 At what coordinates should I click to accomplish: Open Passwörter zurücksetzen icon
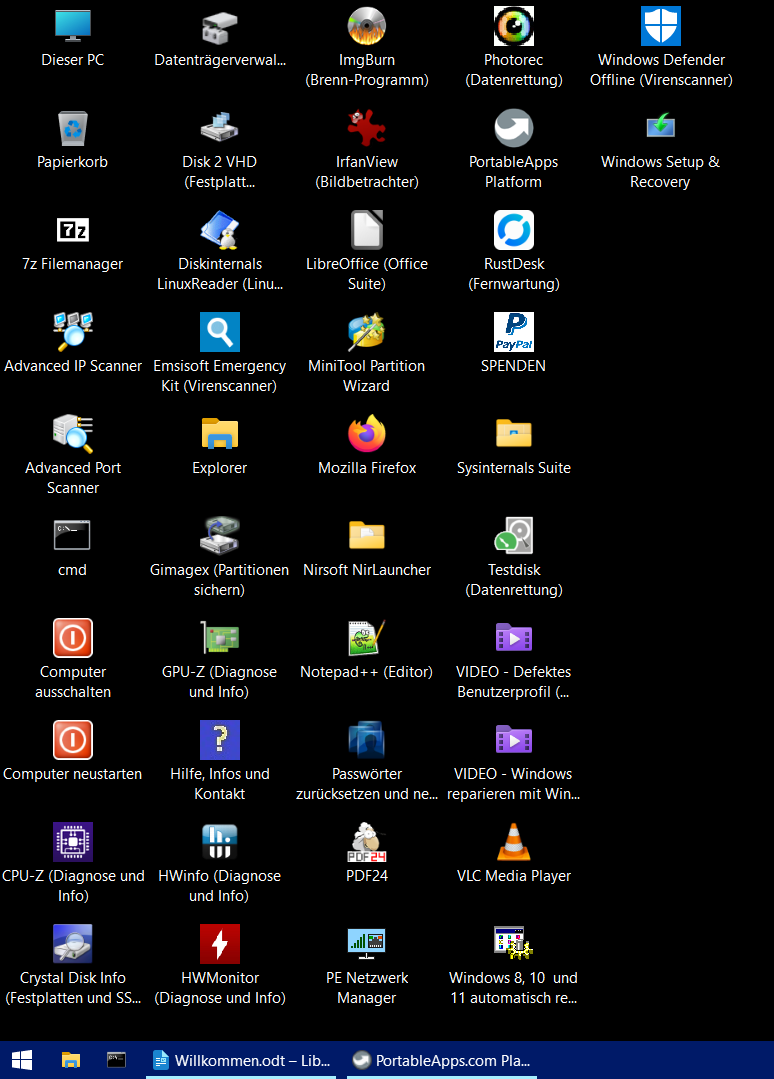tap(367, 739)
